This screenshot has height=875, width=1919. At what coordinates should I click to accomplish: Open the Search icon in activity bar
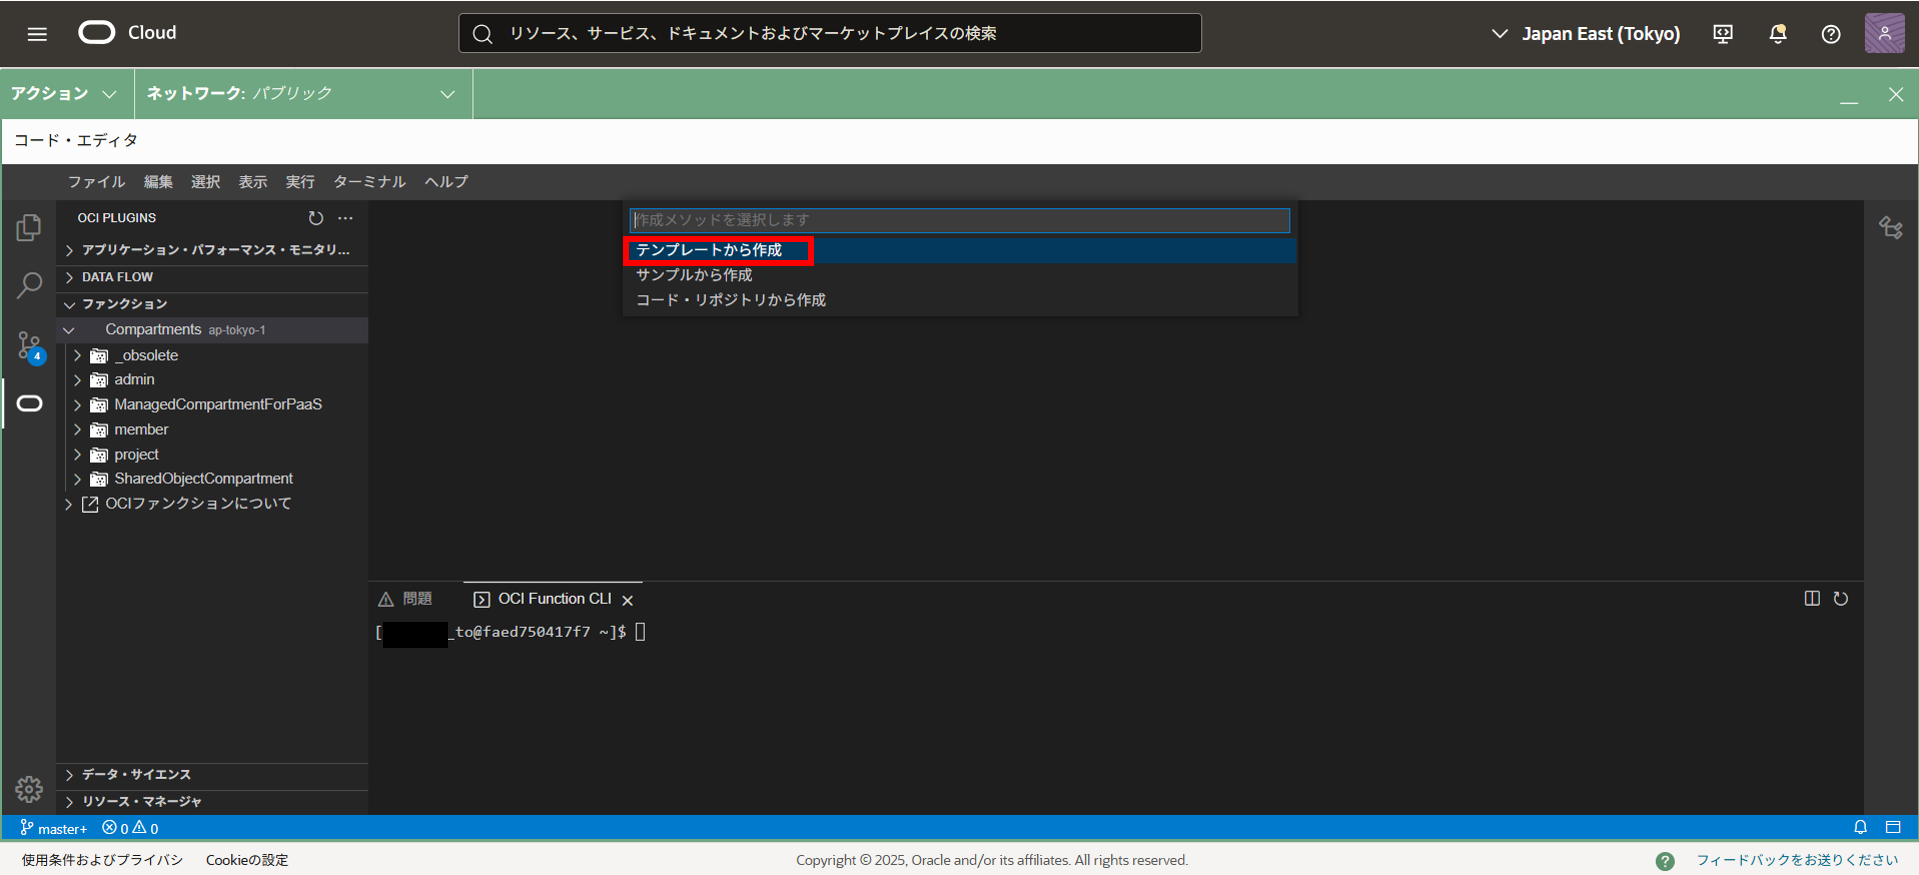click(x=29, y=286)
